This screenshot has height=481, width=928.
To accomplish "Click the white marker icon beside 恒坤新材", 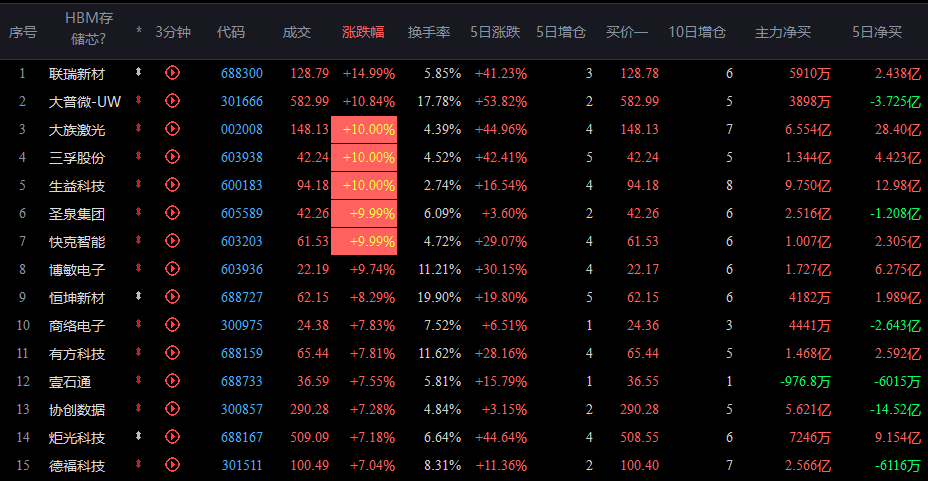I will (138, 295).
